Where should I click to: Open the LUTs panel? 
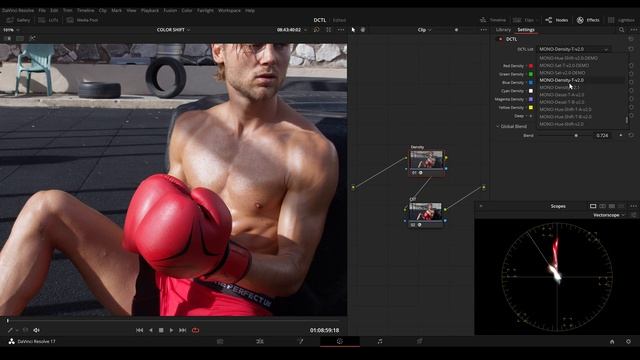[48, 20]
